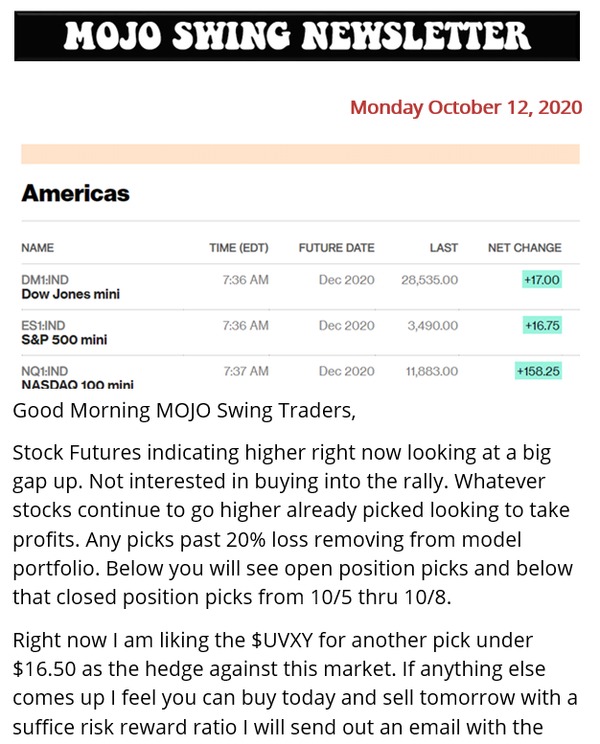The height and width of the screenshot is (744, 600).
Task: Click the Good Morning MOJO Swing Traders greeting
Action: [x=184, y=410]
